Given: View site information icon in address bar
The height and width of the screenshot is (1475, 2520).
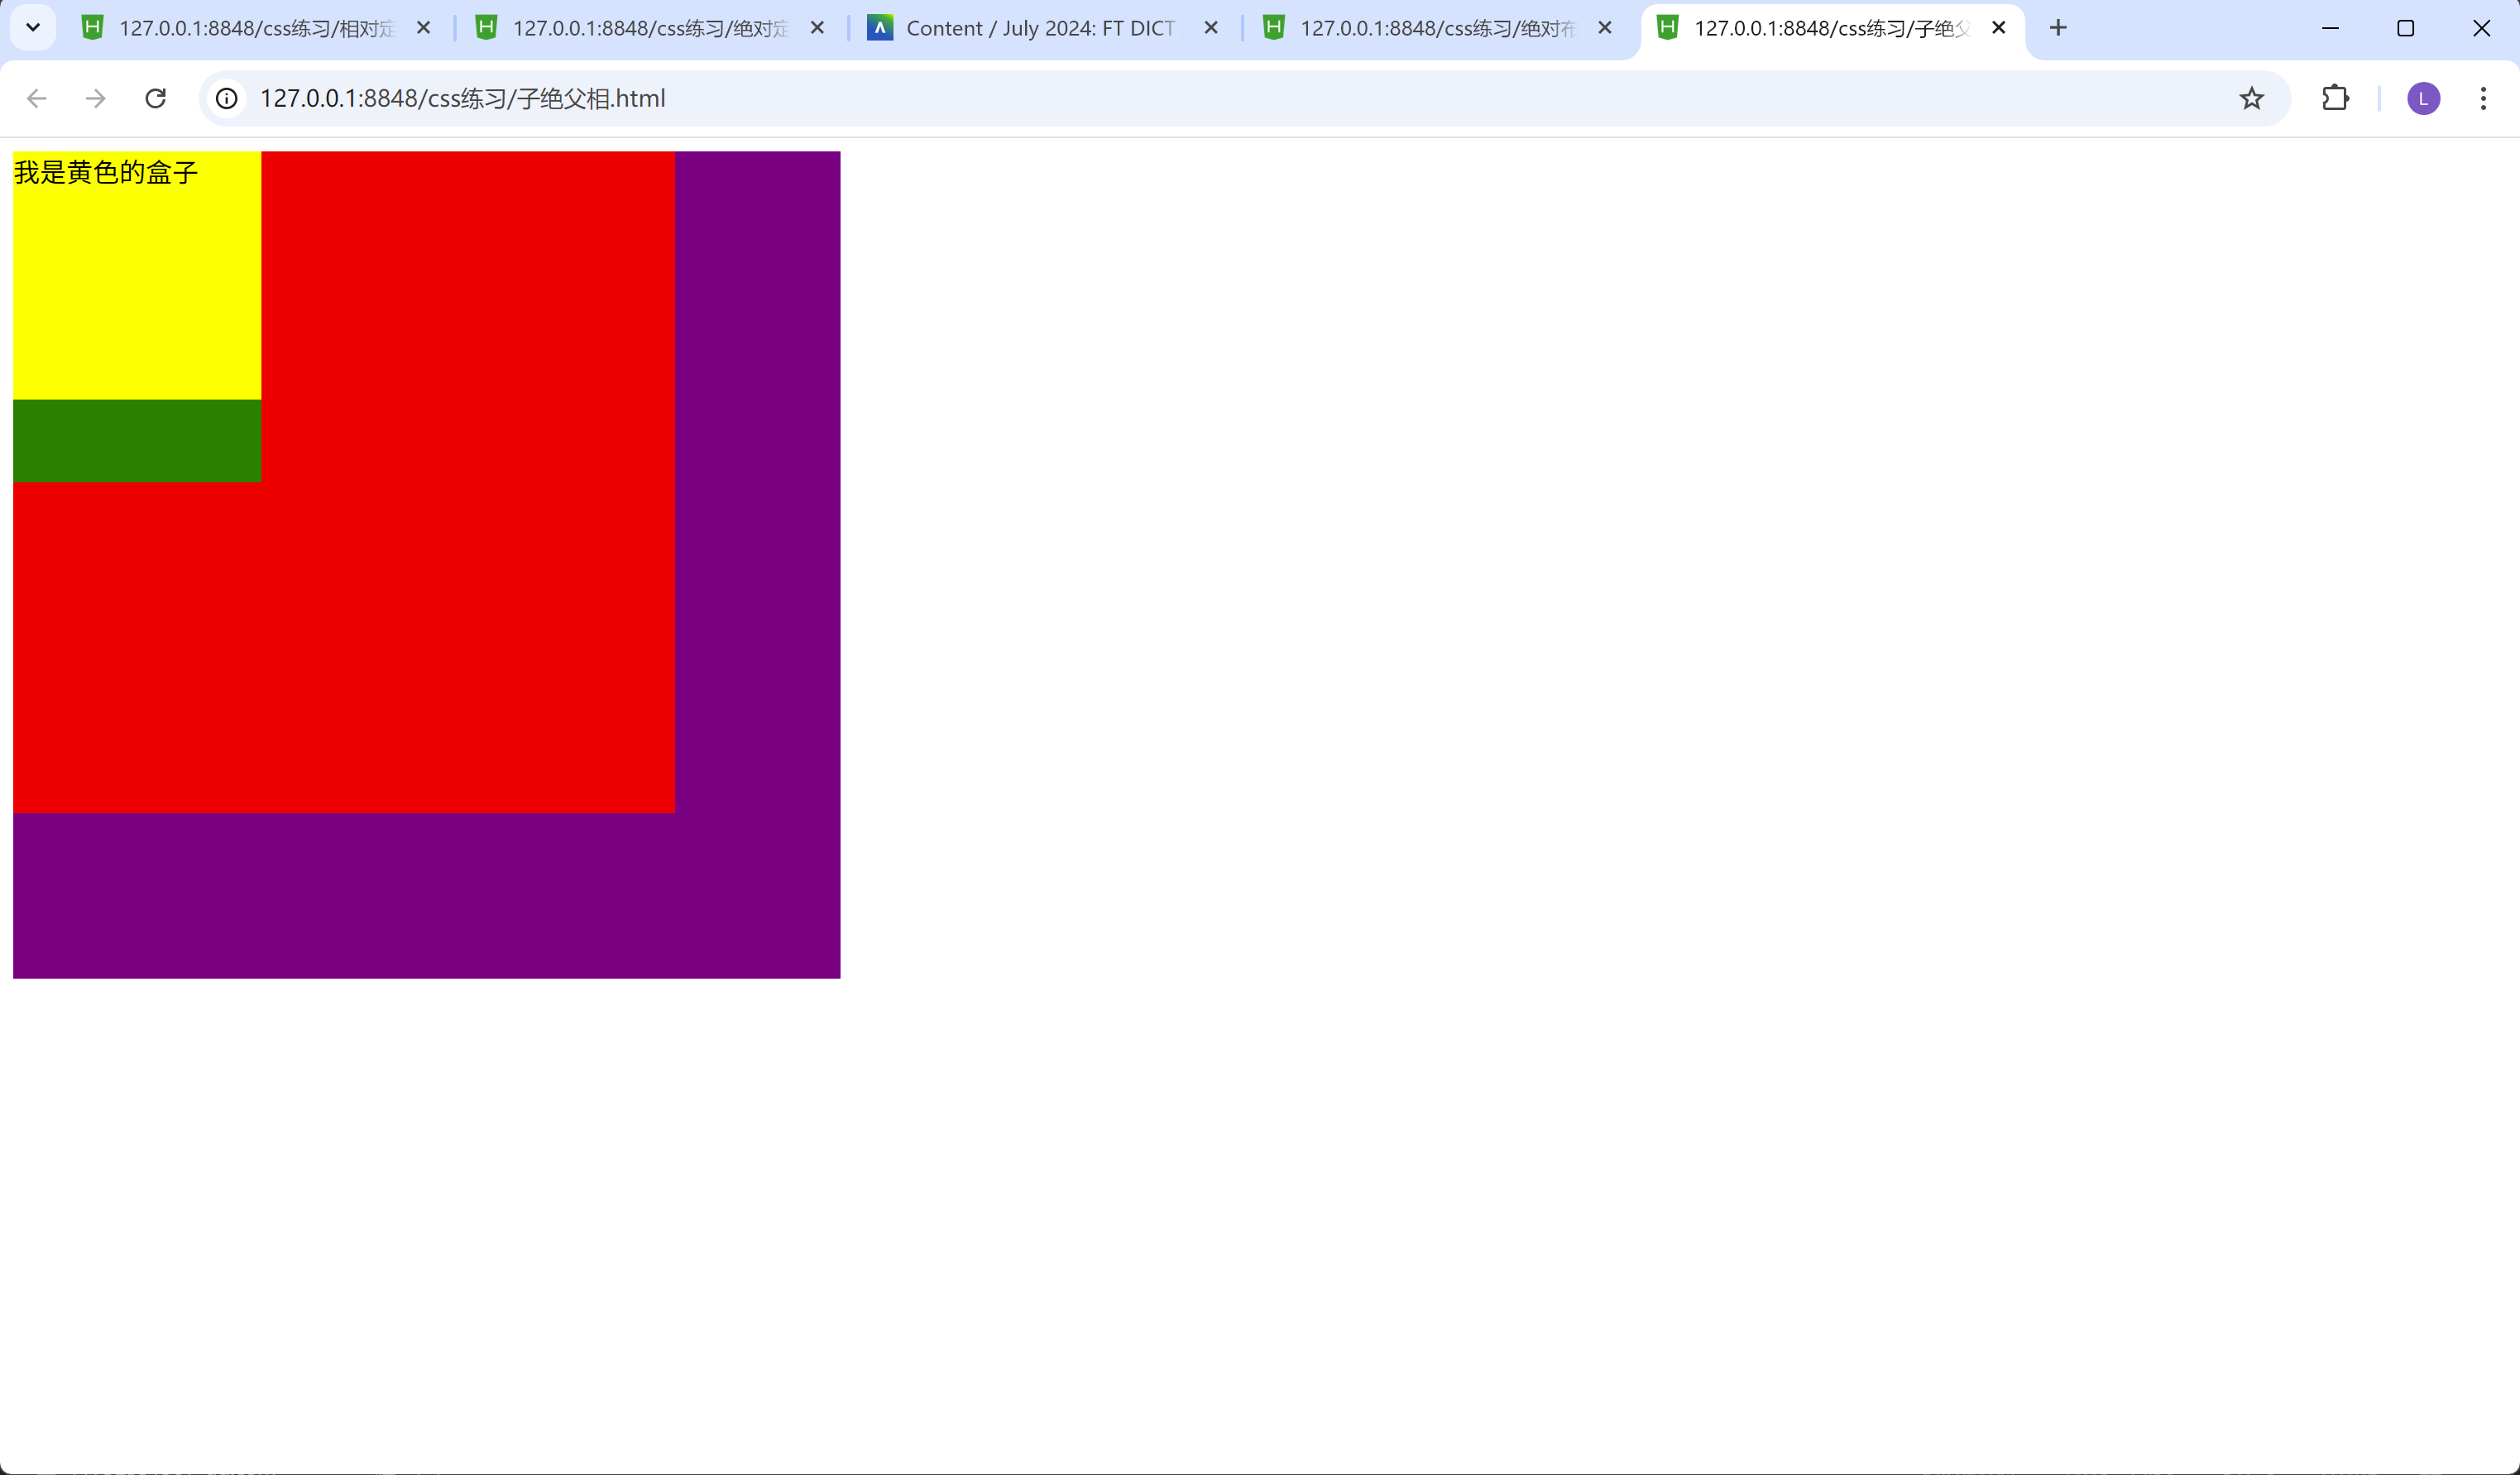Looking at the screenshot, I should (x=227, y=98).
